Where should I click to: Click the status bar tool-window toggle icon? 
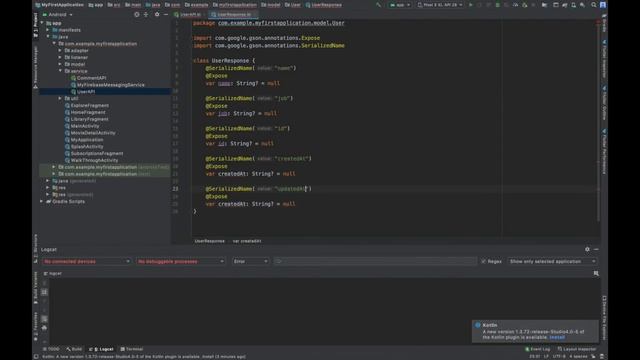pyautogui.click(x=36, y=356)
